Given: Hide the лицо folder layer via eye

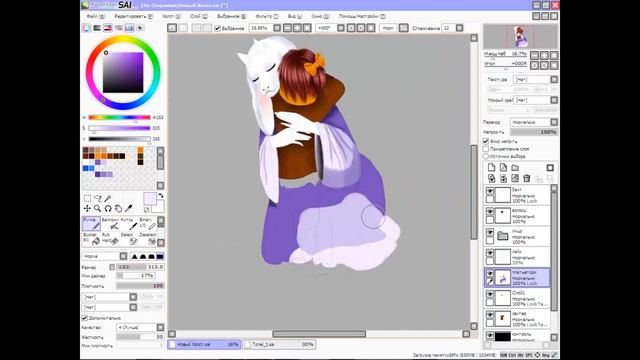Looking at the screenshot, I should 490,232.
